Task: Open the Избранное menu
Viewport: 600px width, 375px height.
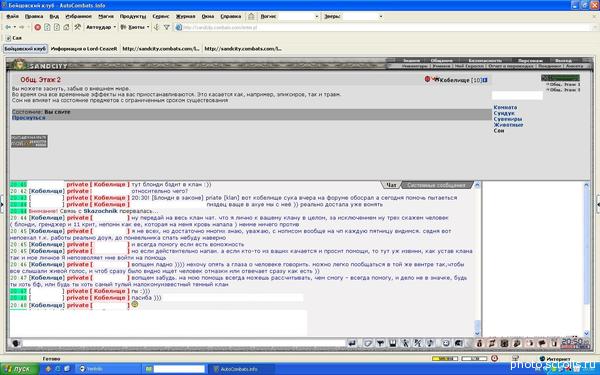Action: point(78,16)
